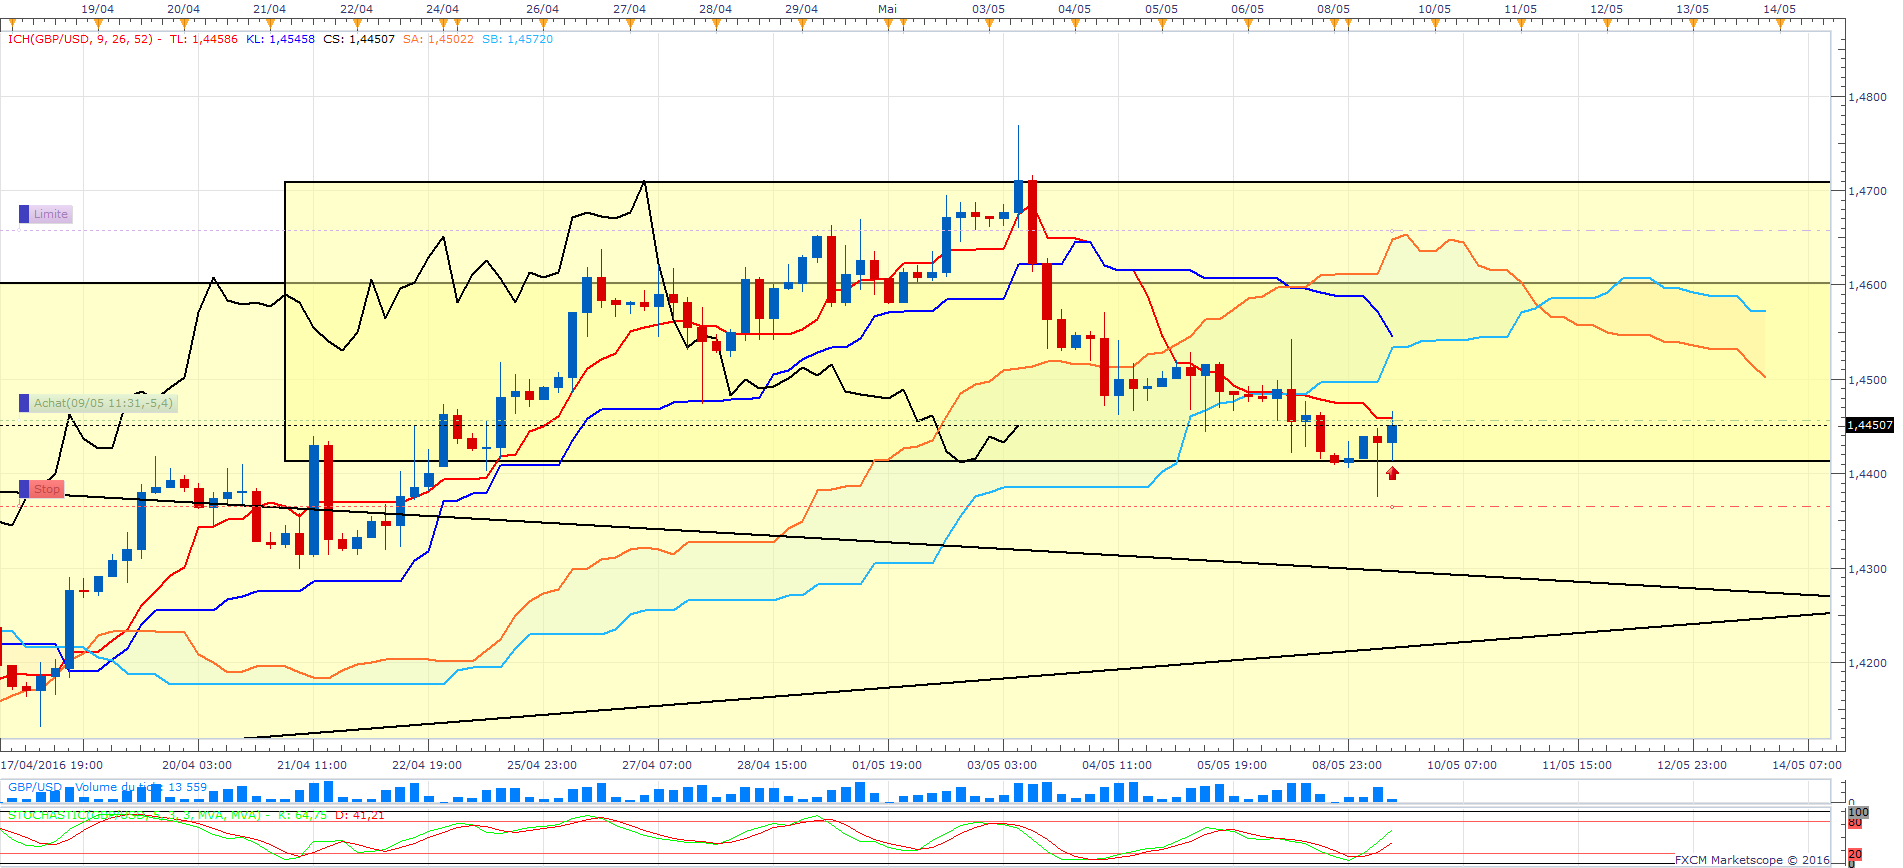Click the 22/04 19:00 time axis label
Screen dimensions: 1903x868
(x=427, y=765)
